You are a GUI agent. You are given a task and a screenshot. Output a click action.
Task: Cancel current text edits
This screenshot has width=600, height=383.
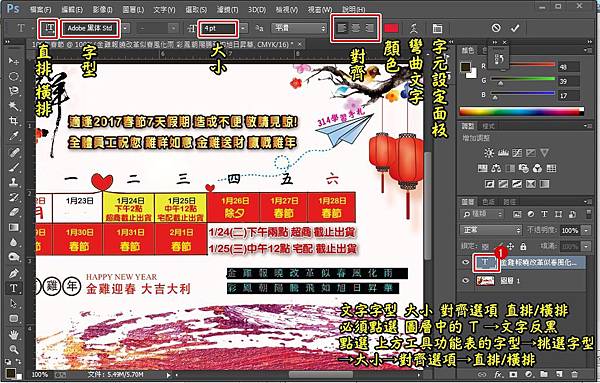click(496, 28)
